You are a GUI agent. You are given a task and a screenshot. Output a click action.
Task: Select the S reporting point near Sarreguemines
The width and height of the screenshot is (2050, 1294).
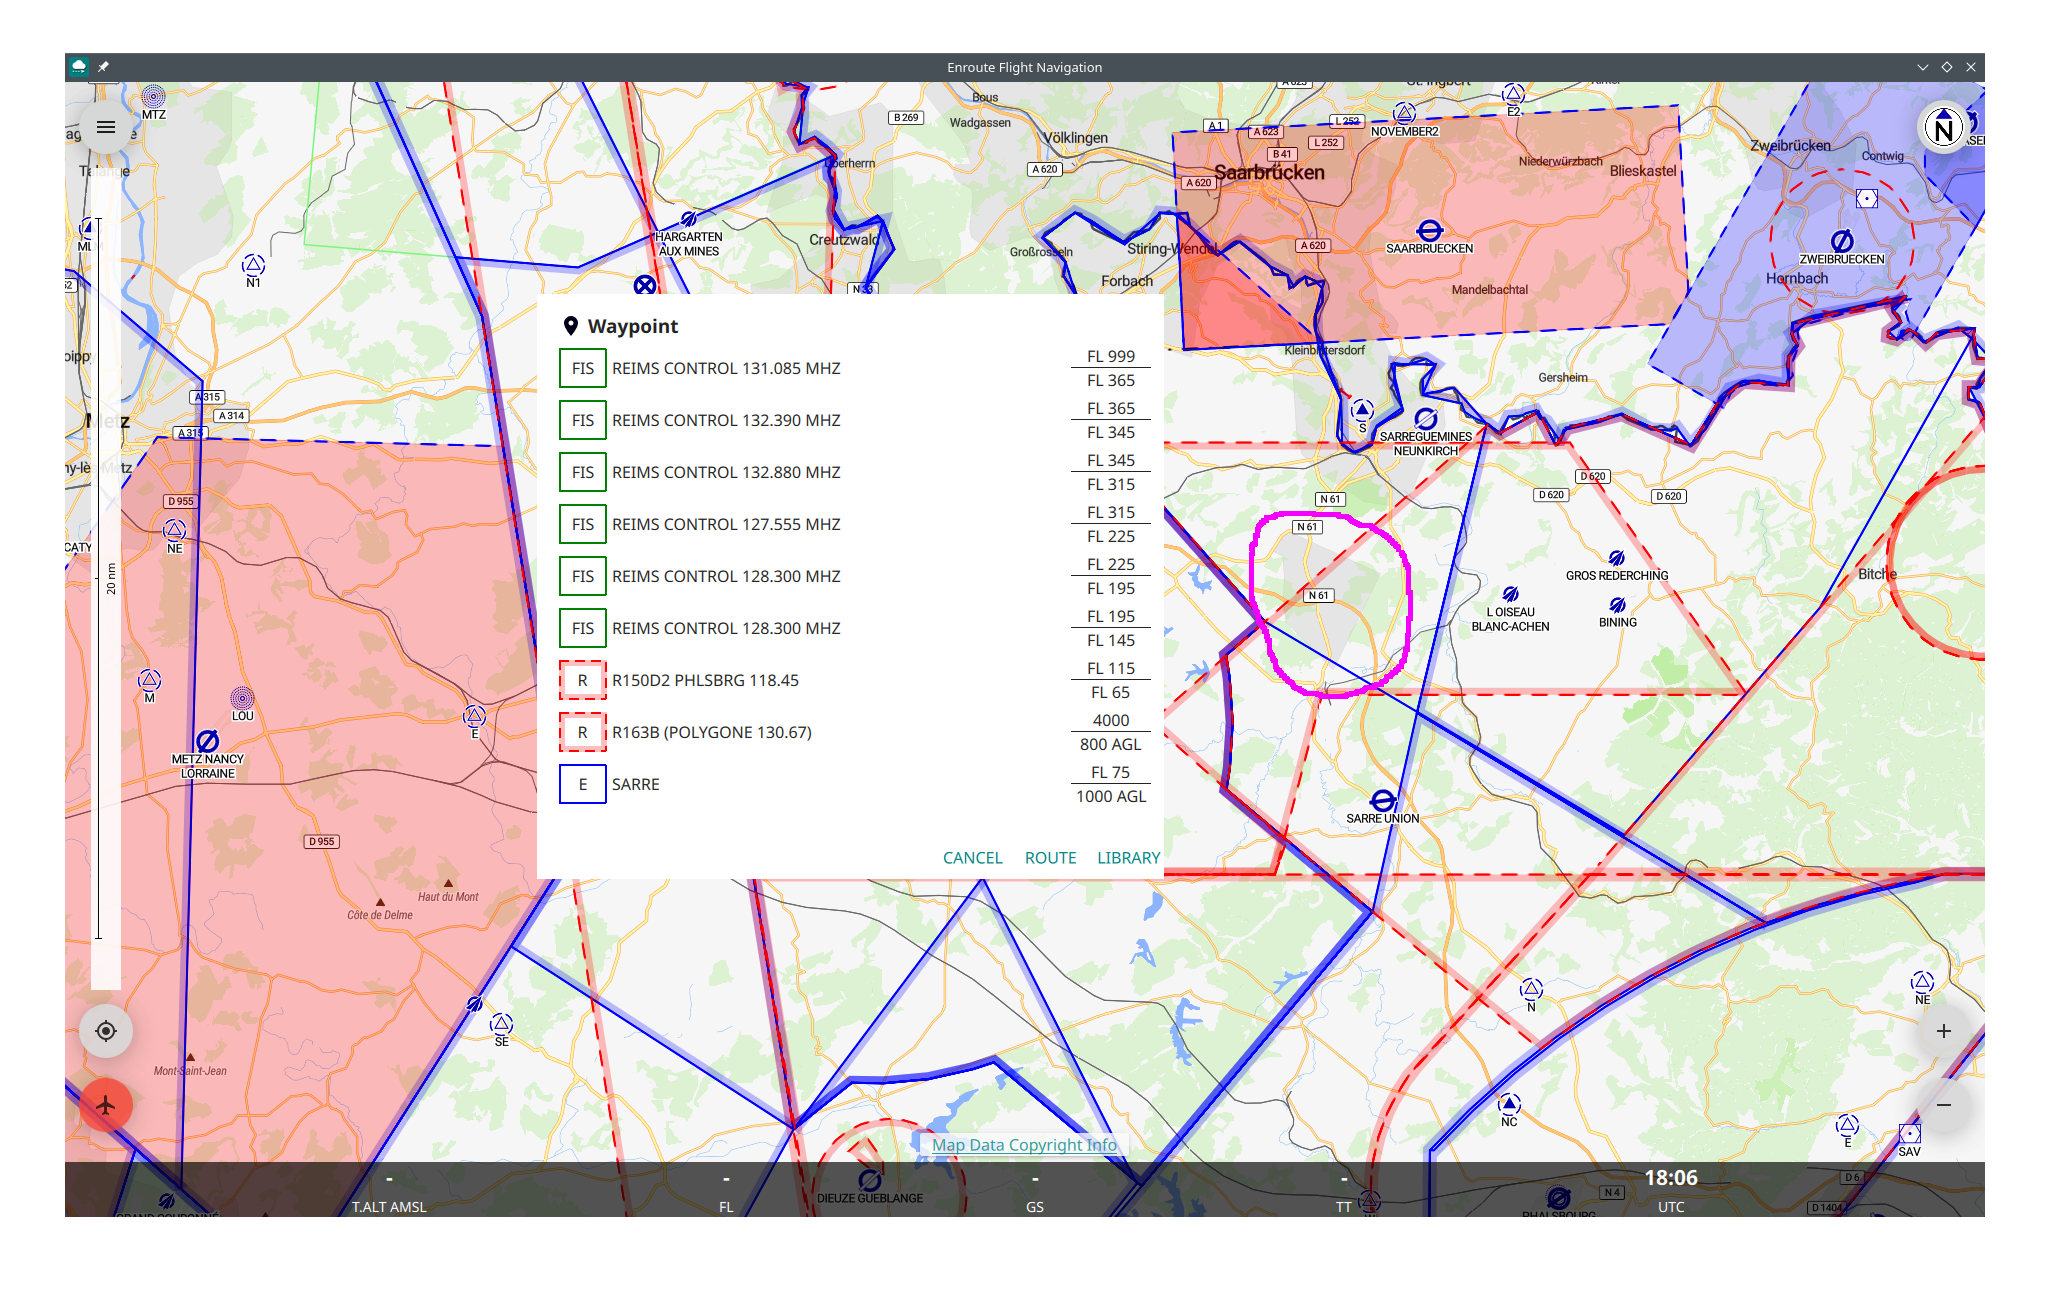tap(1362, 409)
